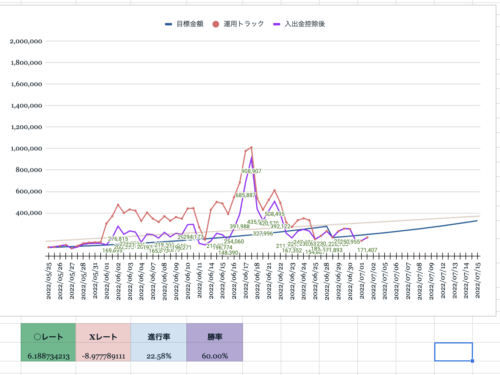This screenshot has height=375, width=500.
Task: Select the 目標金額 legend label
Action: (x=190, y=24)
